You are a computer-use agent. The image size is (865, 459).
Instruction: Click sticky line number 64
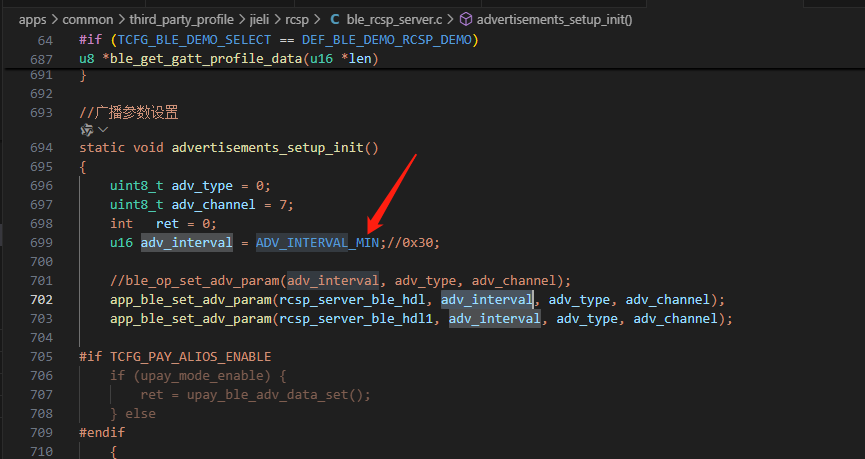45,40
